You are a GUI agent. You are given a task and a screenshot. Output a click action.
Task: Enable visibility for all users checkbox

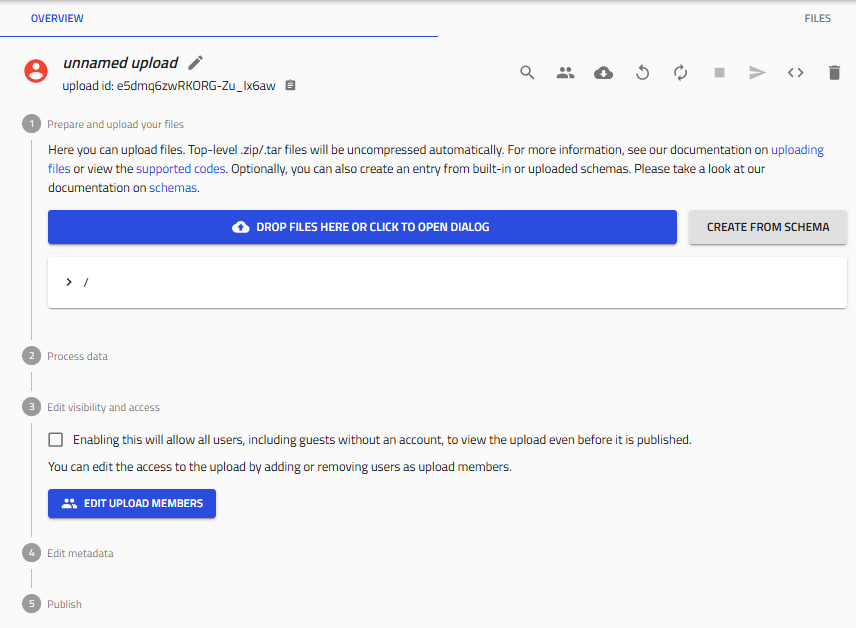pyautogui.click(x=56, y=440)
